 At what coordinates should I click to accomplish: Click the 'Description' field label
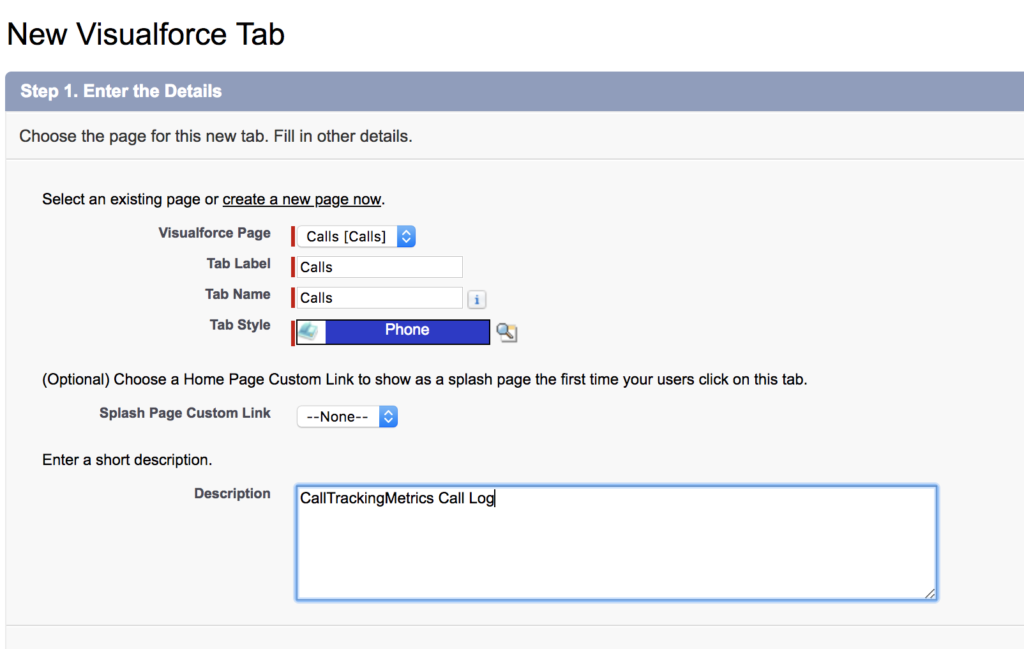pos(232,494)
